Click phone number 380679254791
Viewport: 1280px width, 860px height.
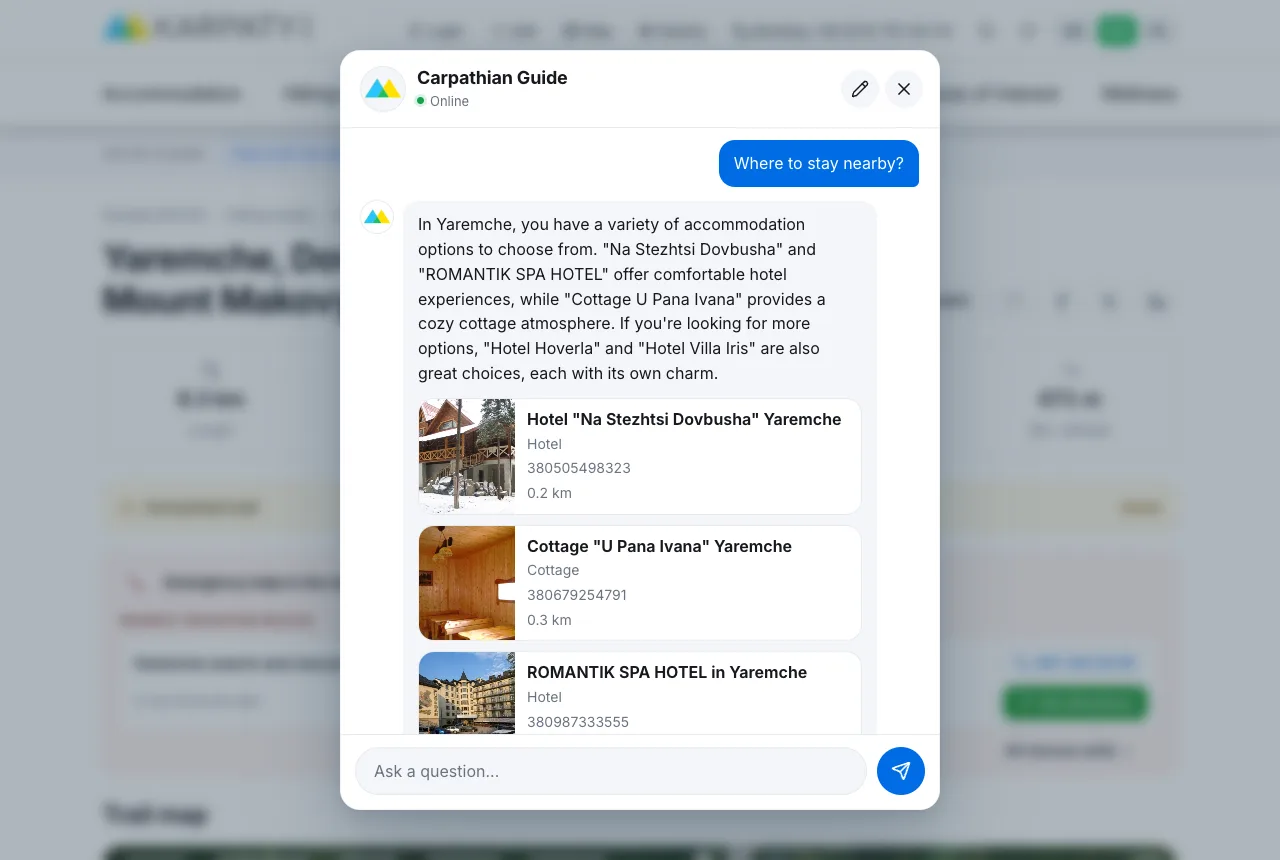[577, 595]
